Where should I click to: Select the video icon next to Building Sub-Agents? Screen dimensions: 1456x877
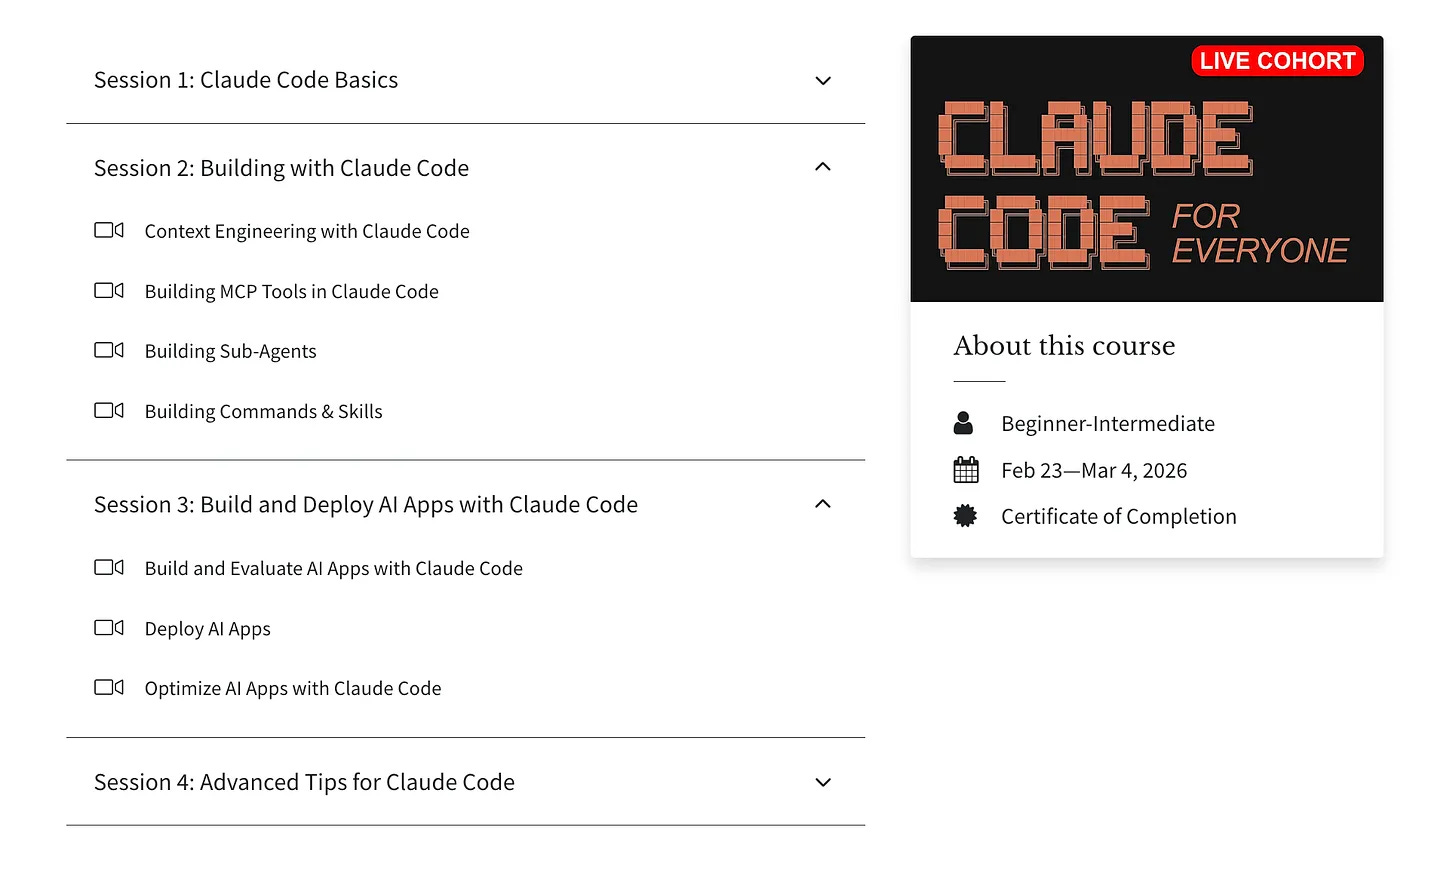(x=109, y=350)
